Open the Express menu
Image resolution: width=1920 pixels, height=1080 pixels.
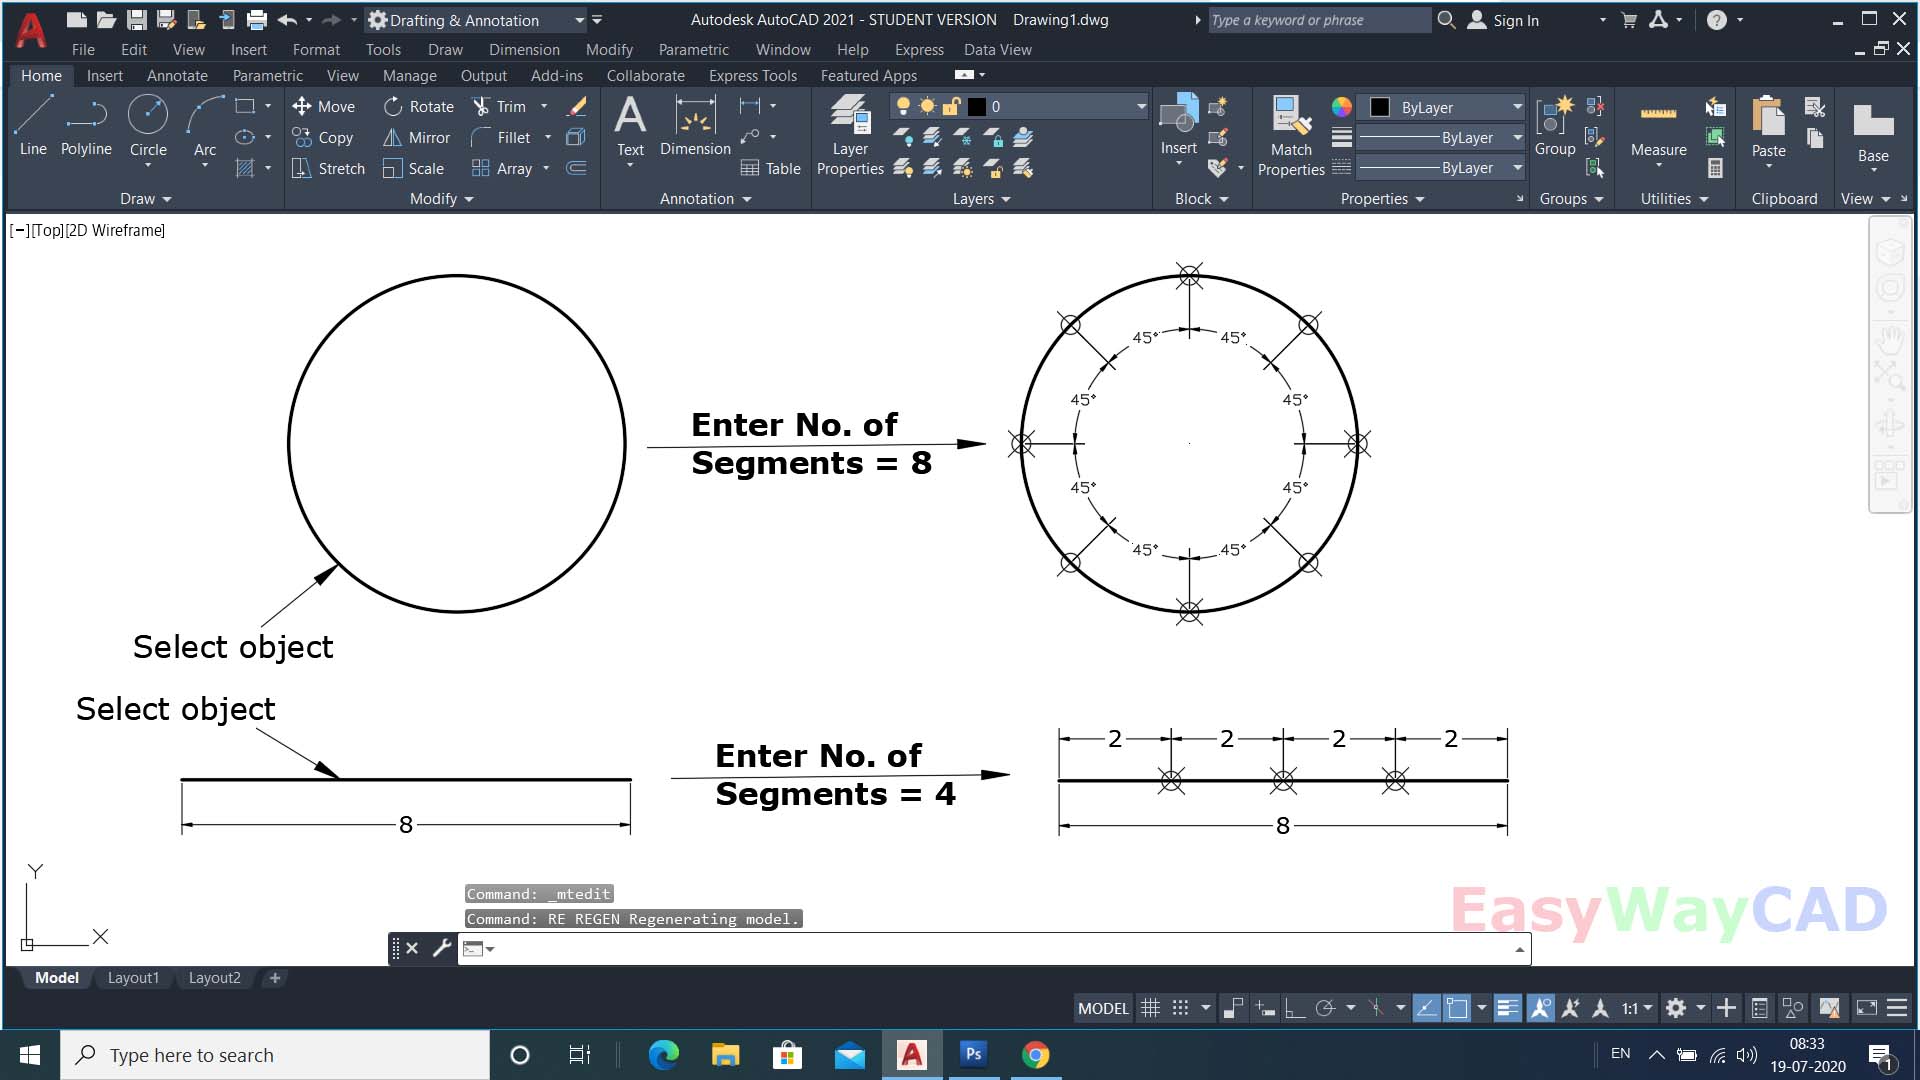918,49
